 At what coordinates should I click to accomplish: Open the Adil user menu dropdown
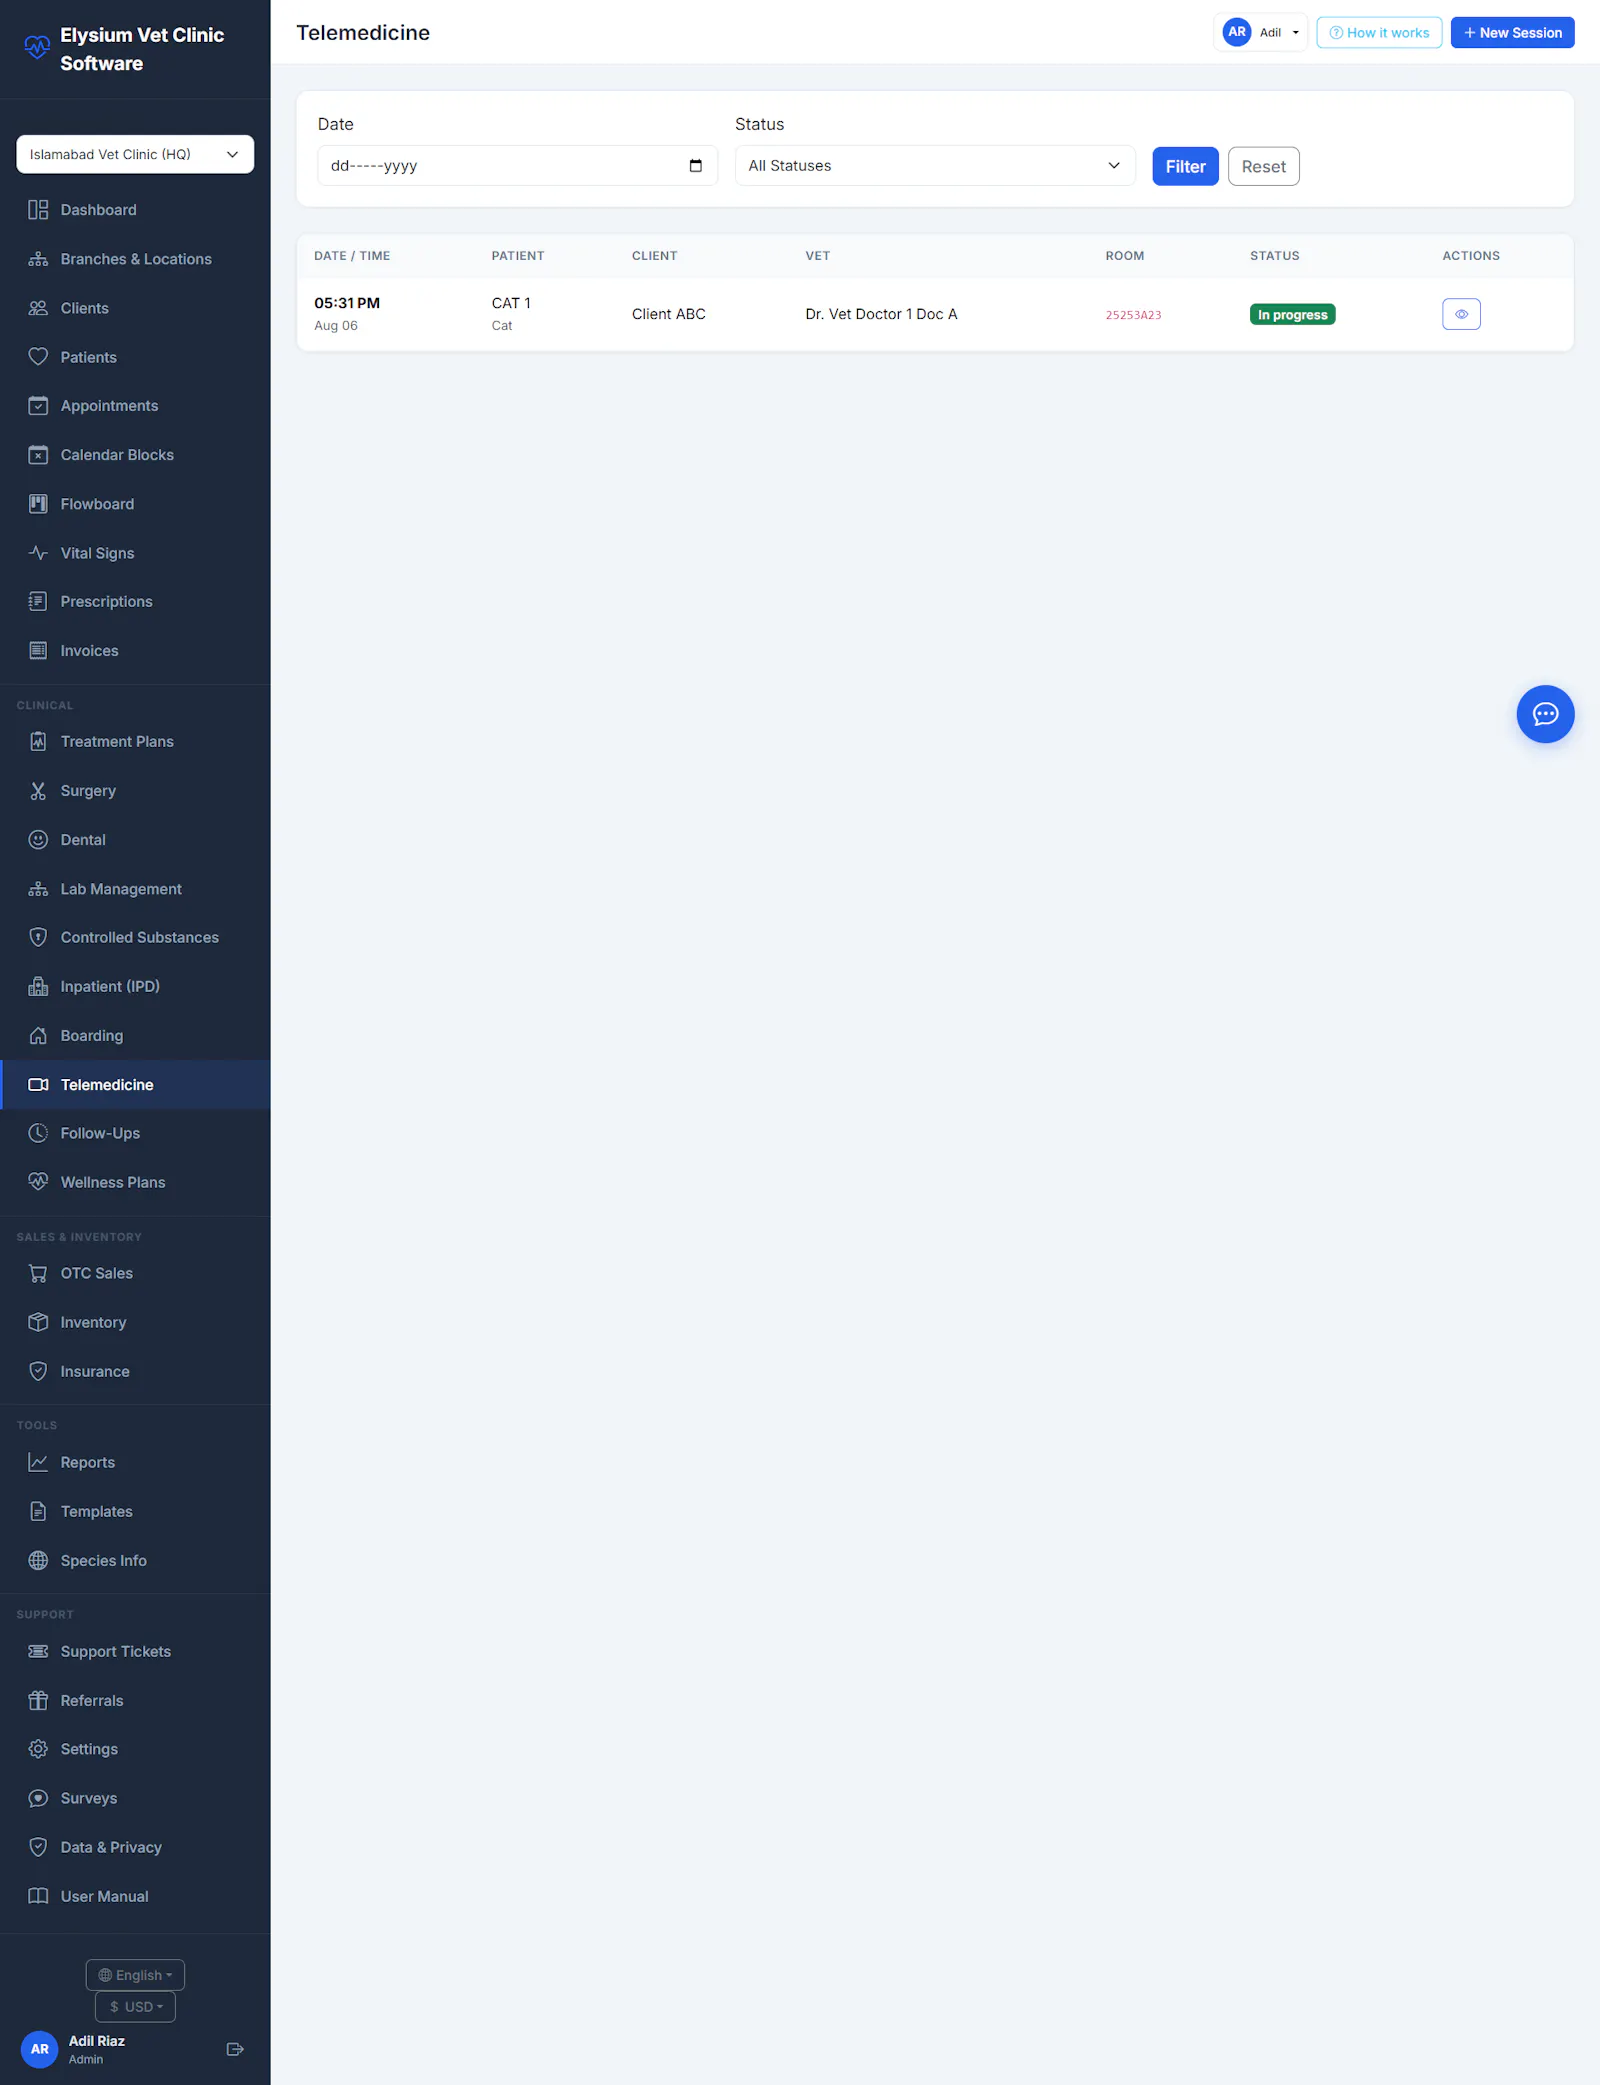[x=1260, y=33]
